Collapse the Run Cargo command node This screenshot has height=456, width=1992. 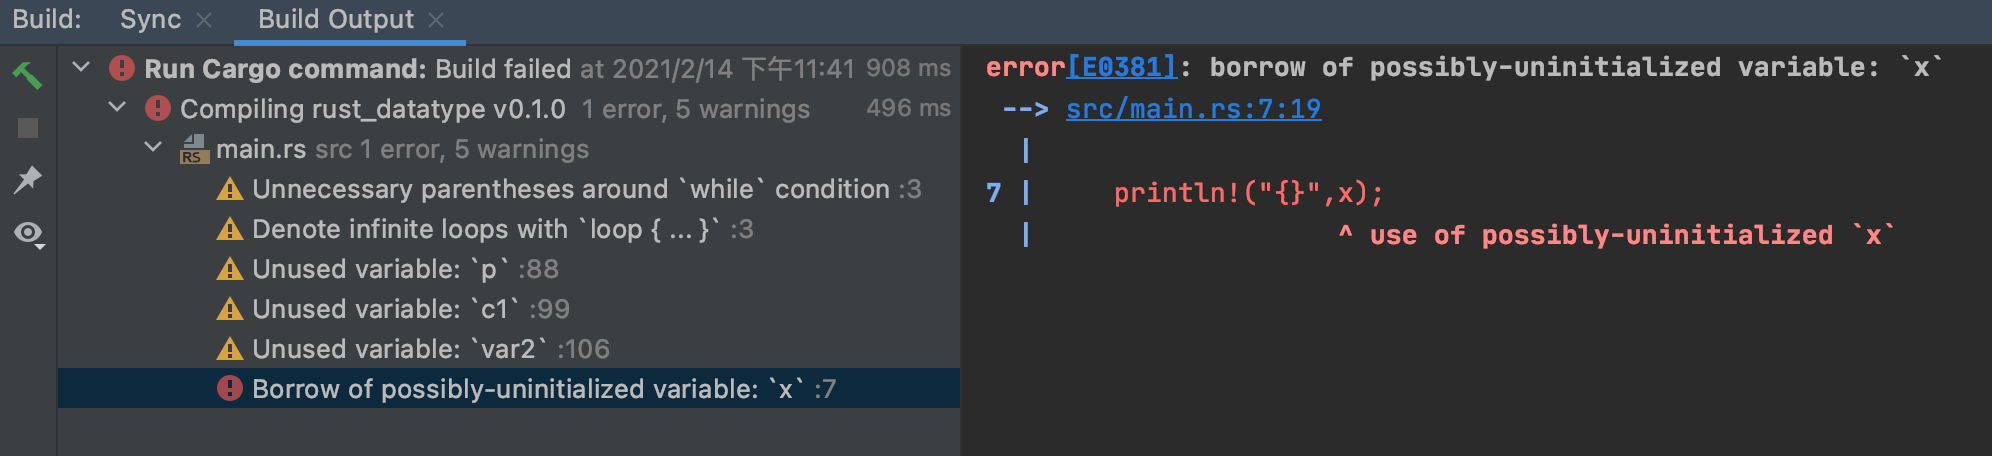coord(82,67)
